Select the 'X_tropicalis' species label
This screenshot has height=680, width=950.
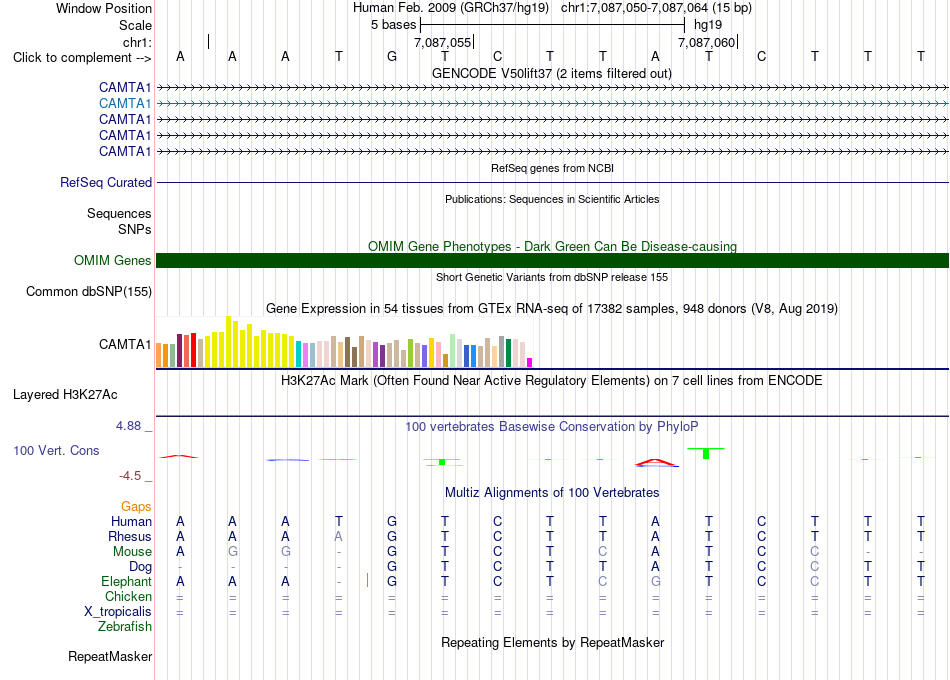pos(118,612)
